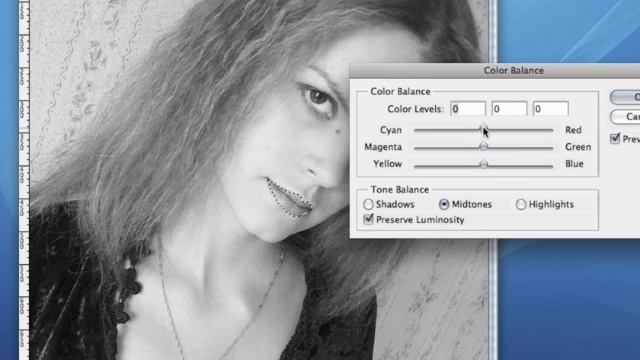Viewport: 640px width, 360px height.
Task: Click the vertical ruler of the document
Action: click(x=24, y=180)
